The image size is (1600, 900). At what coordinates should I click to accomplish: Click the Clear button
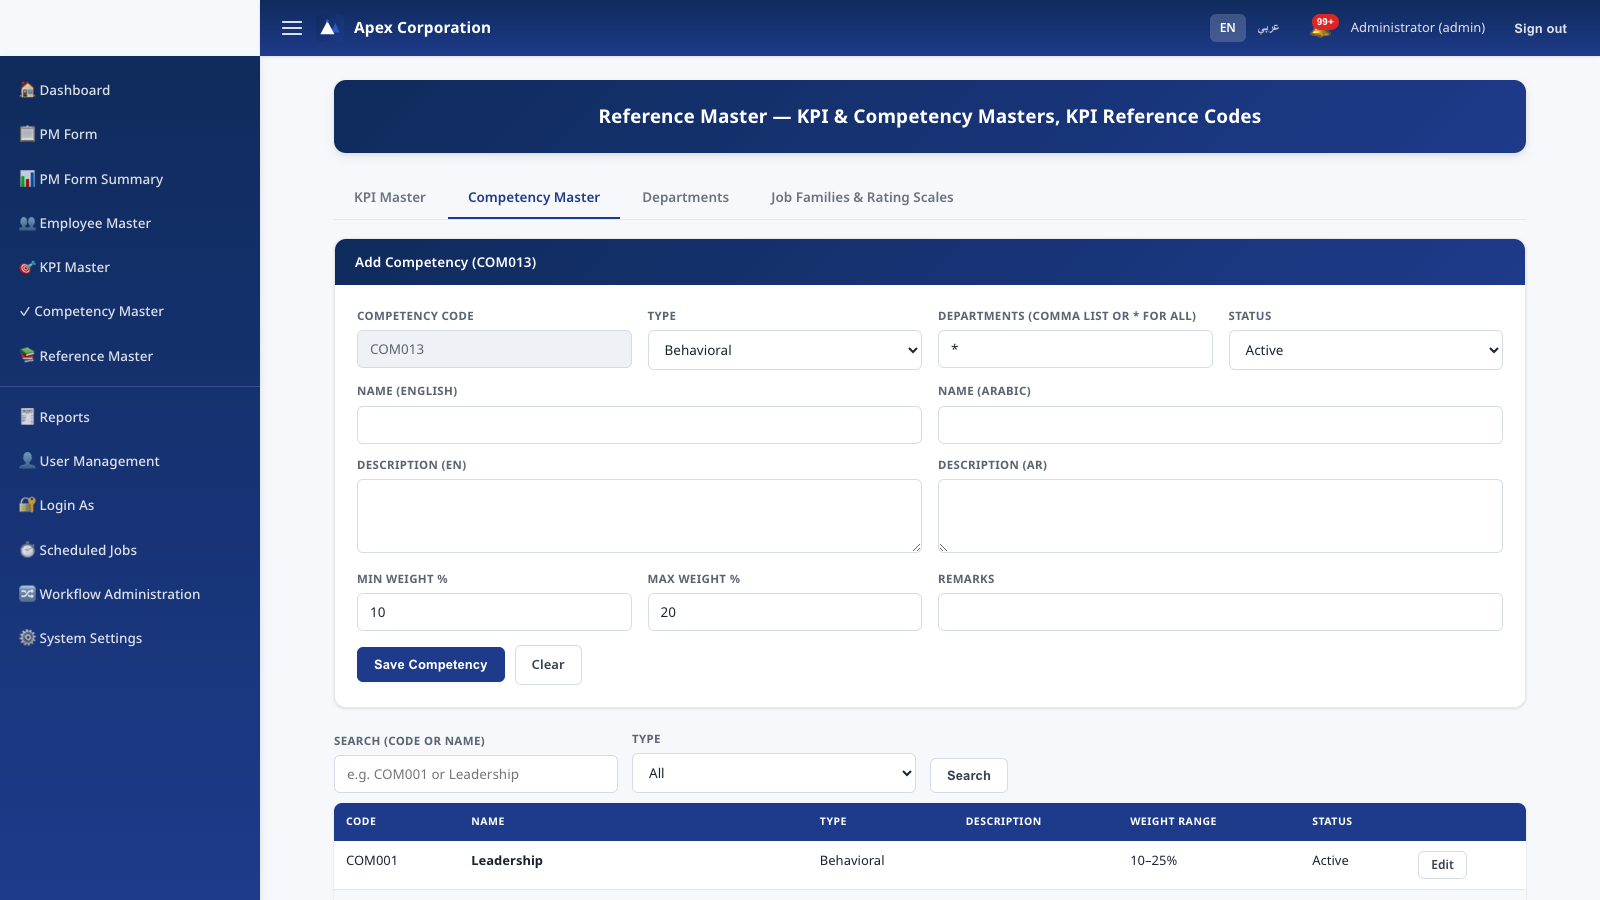pyautogui.click(x=548, y=665)
